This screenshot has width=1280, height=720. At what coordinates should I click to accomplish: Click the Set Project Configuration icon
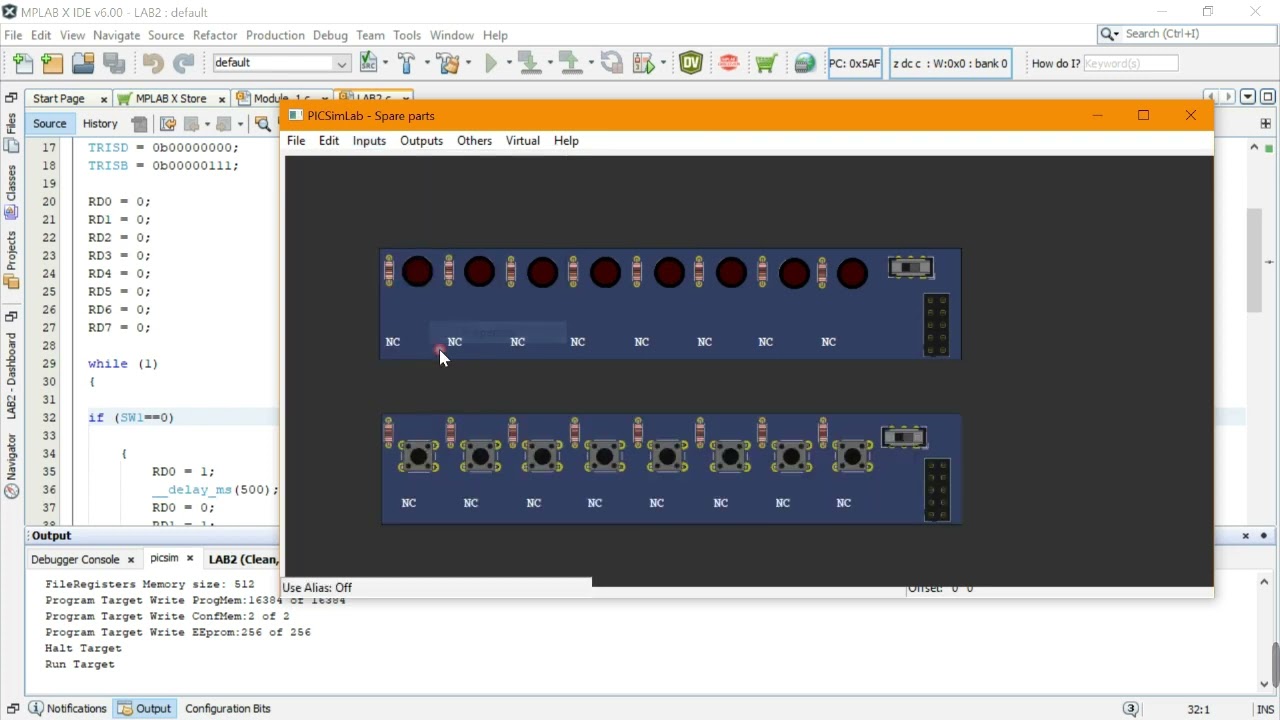pos(368,63)
